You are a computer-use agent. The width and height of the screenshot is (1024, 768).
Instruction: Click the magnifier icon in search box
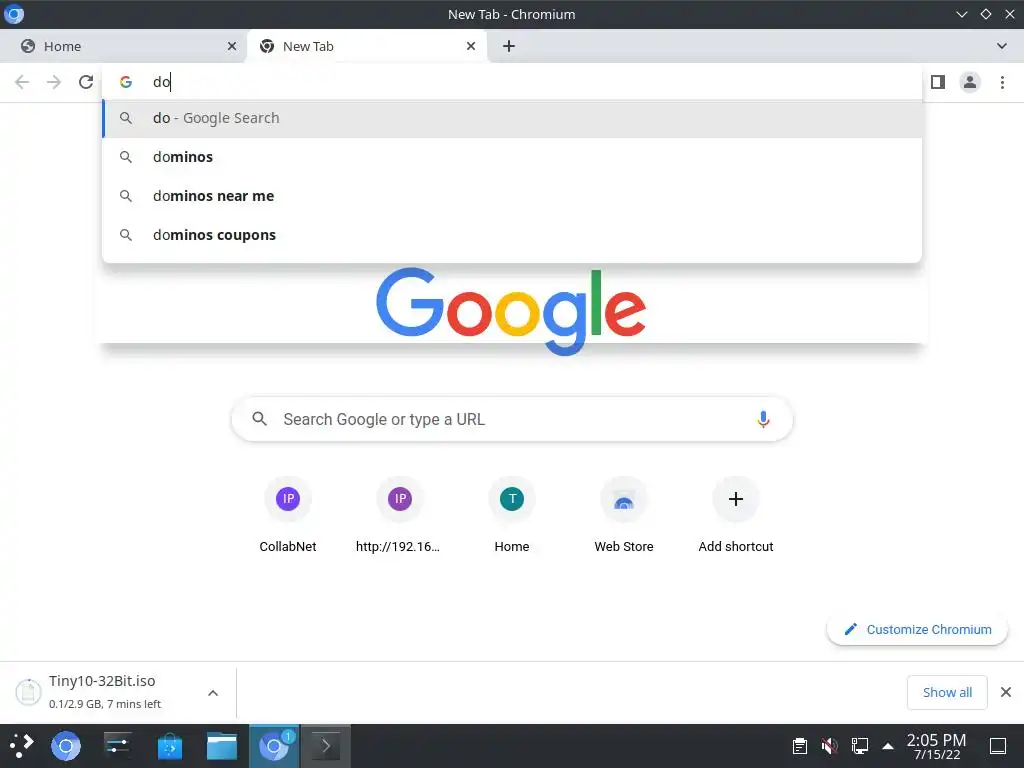coord(259,419)
